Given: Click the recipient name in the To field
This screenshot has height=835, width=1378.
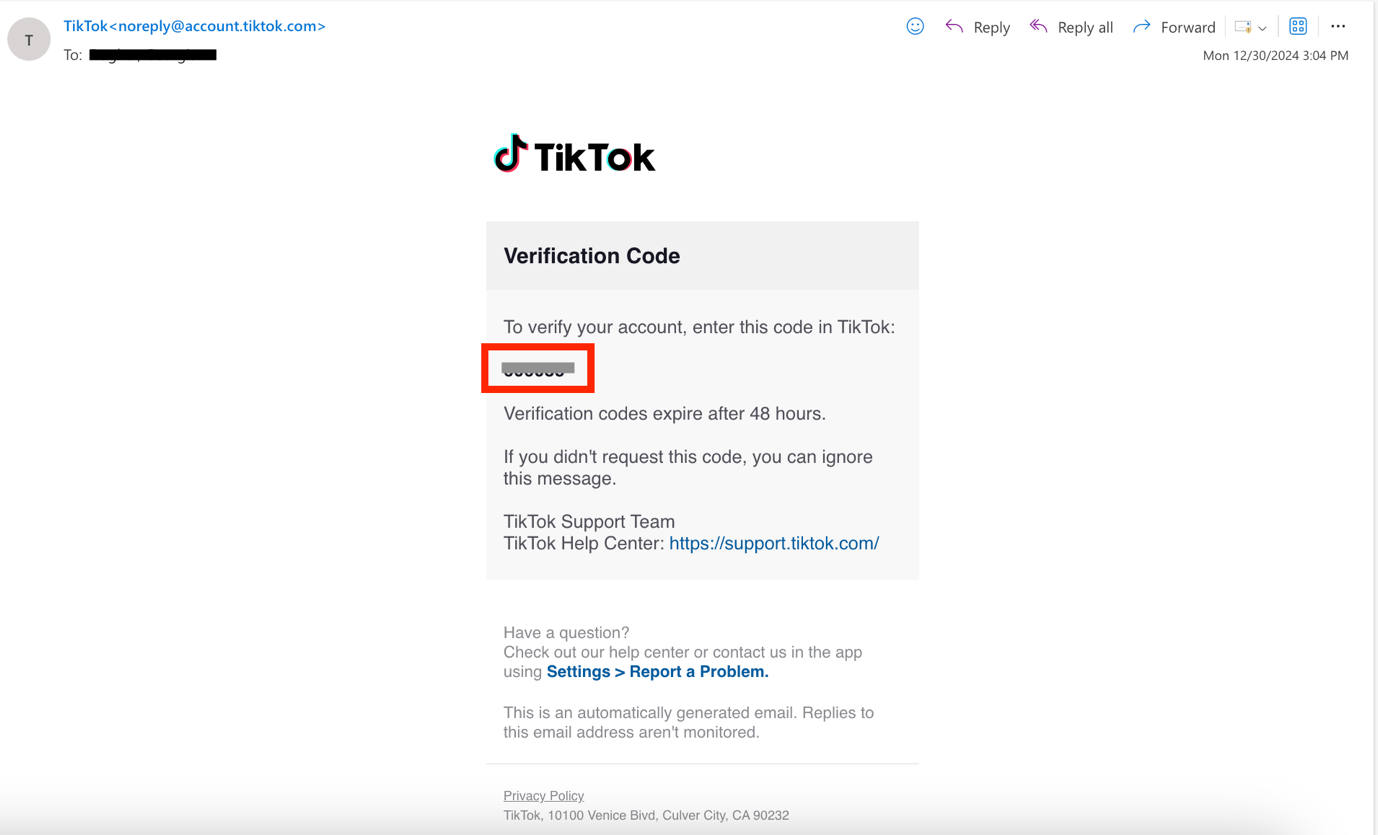Looking at the screenshot, I should 150,55.
